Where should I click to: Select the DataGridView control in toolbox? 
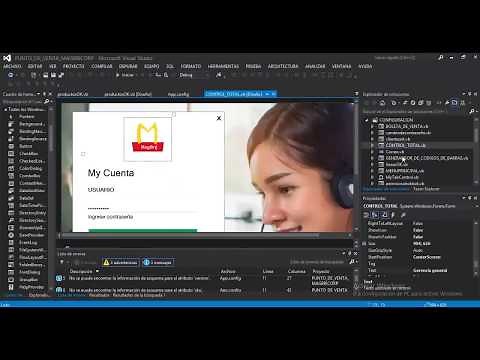[x=27, y=190]
